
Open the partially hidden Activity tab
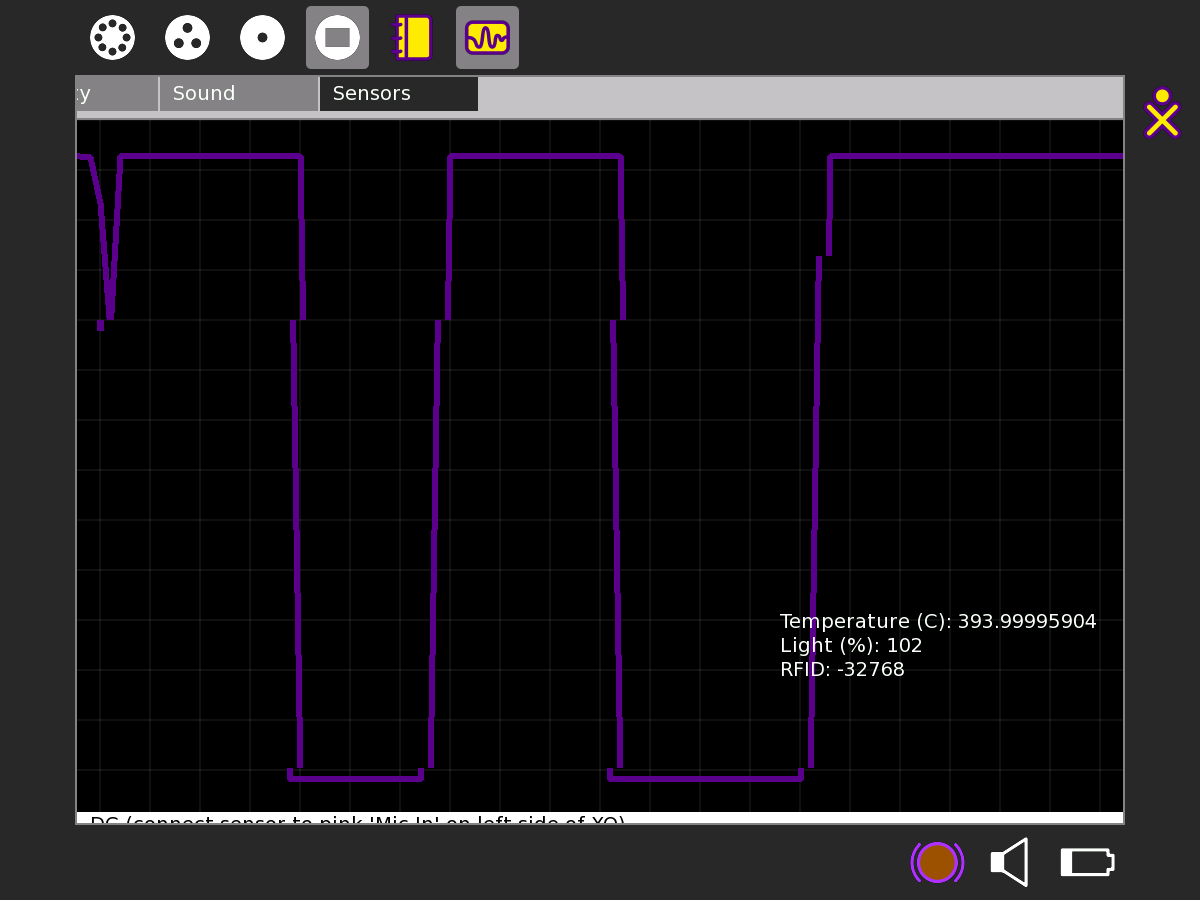point(115,94)
